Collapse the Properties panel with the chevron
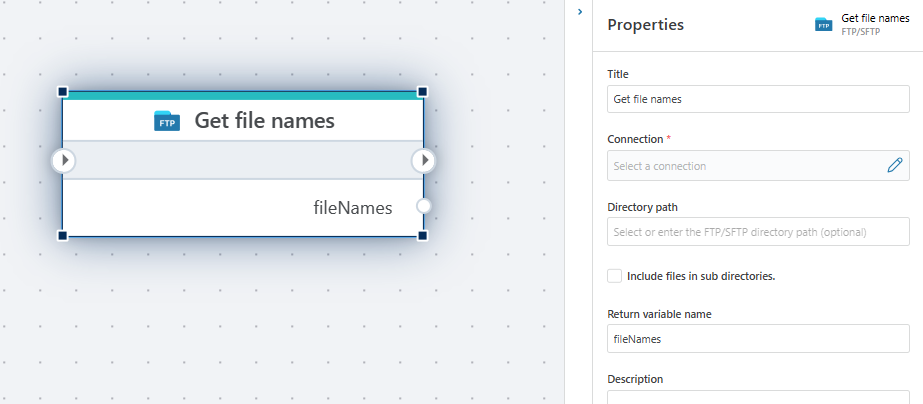923x404 pixels. point(580,11)
